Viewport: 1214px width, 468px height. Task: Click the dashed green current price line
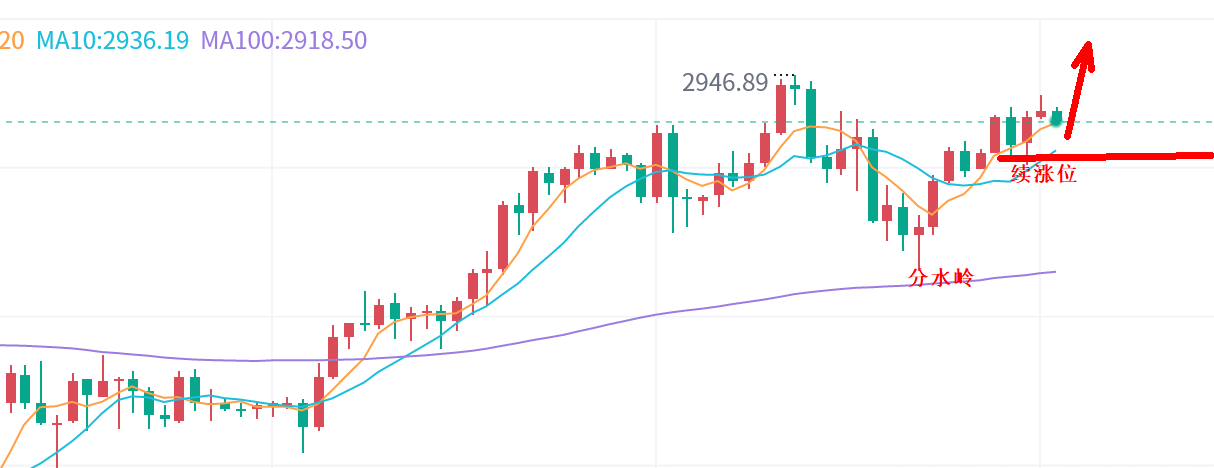(400, 122)
